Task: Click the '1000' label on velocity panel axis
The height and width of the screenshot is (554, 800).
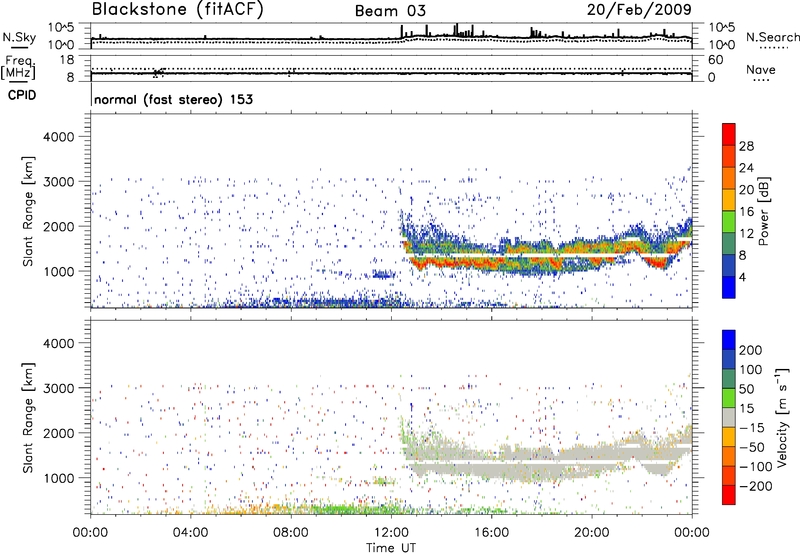Action: pos(59,478)
